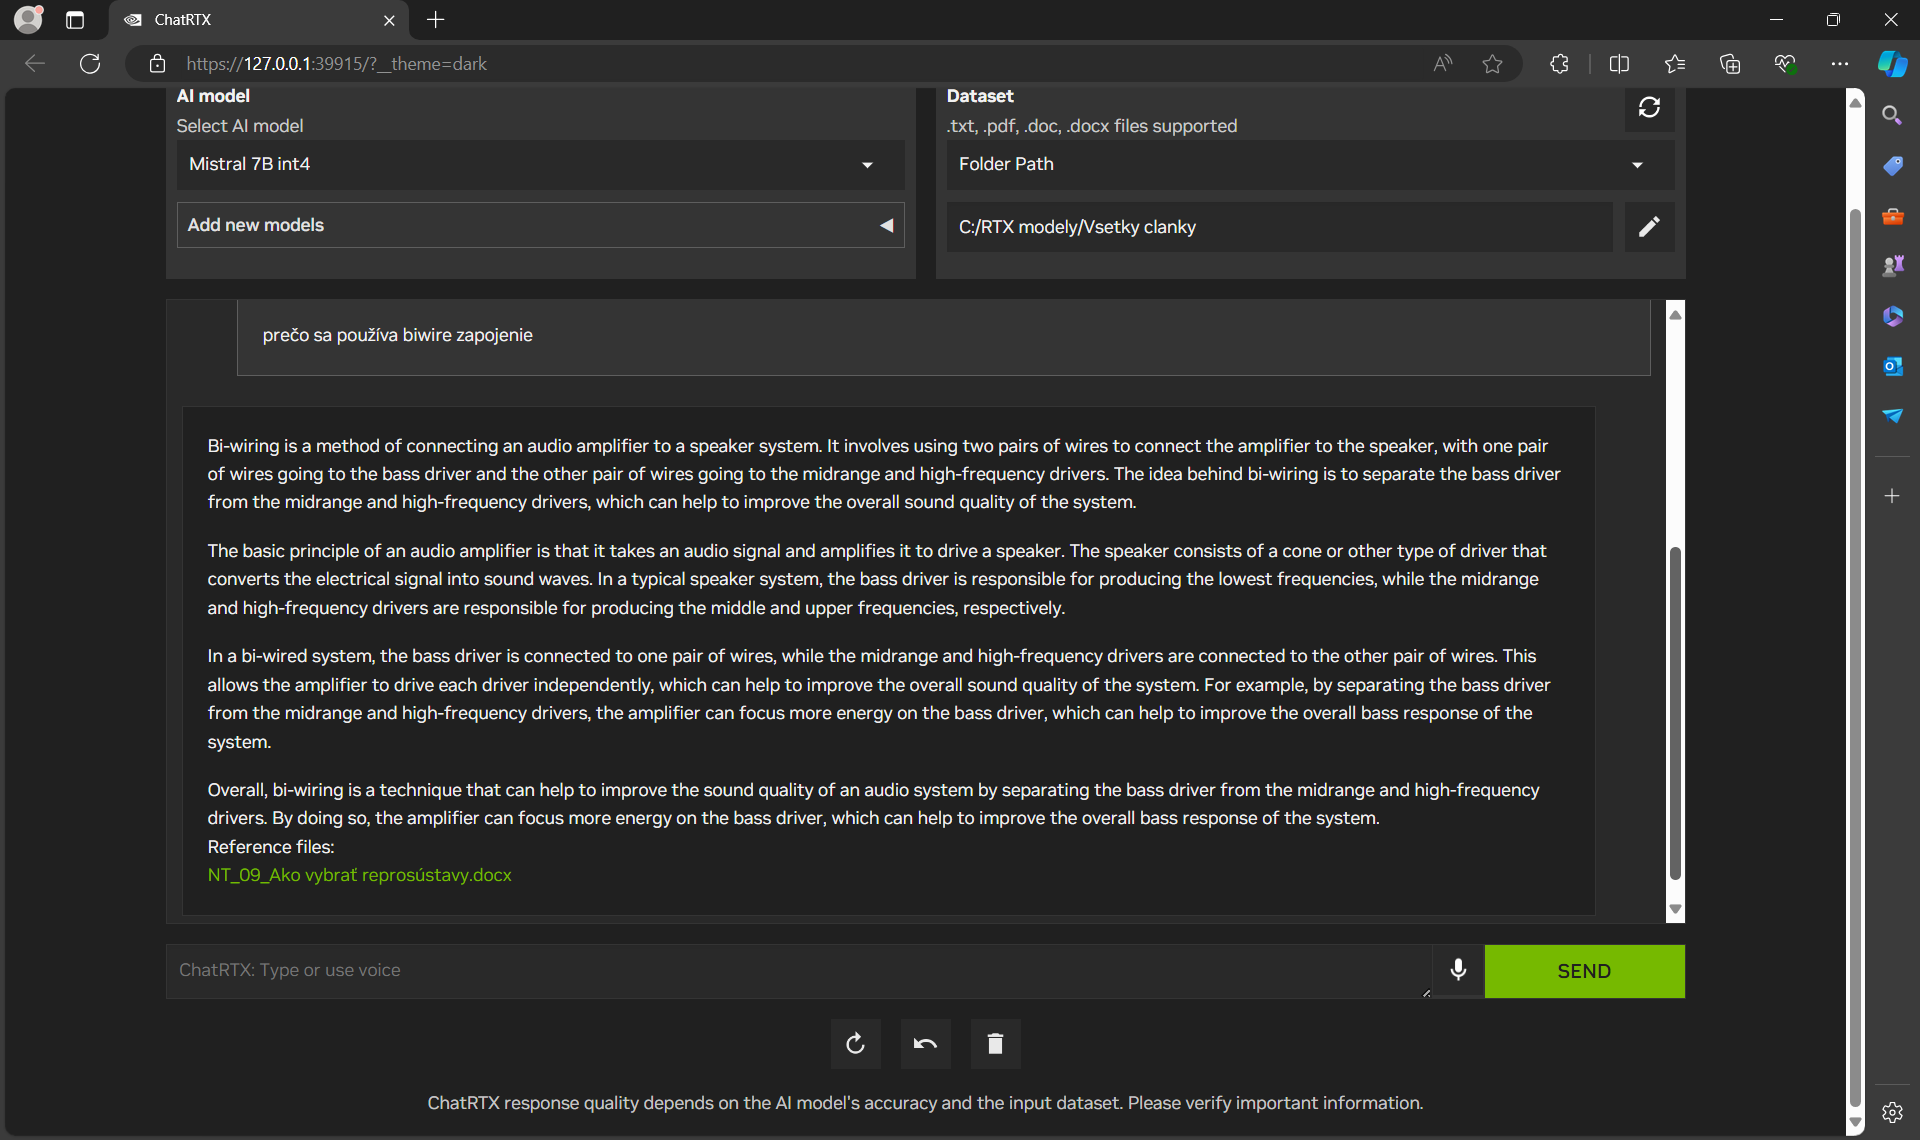The height and width of the screenshot is (1140, 1920).
Task: Click the microphone voice input icon
Action: 1458,970
